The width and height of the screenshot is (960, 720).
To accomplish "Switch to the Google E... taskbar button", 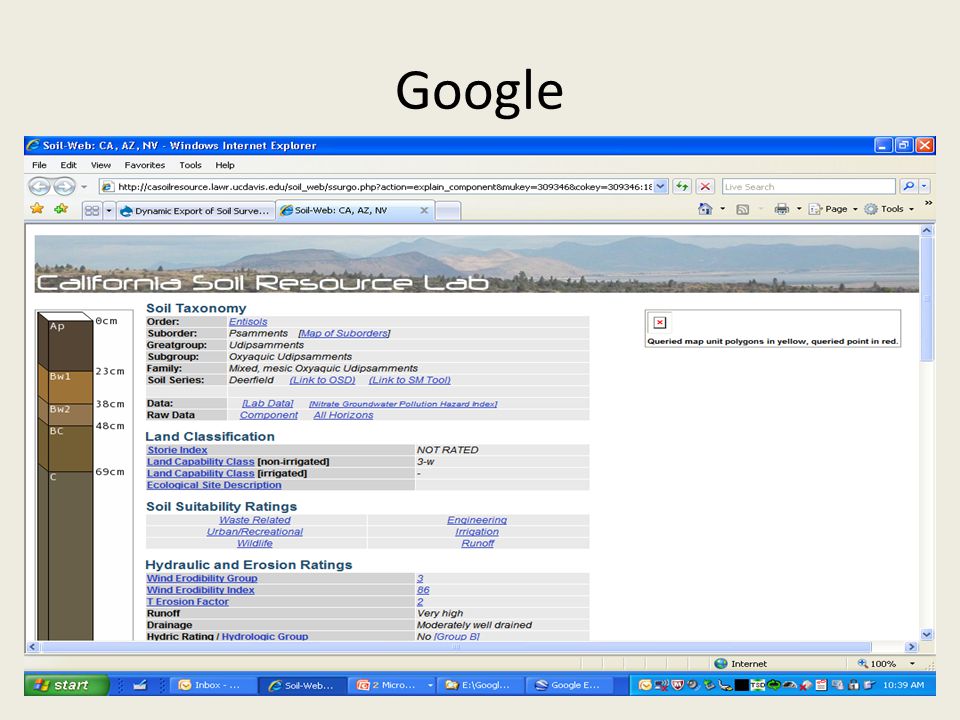I will (x=570, y=685).
